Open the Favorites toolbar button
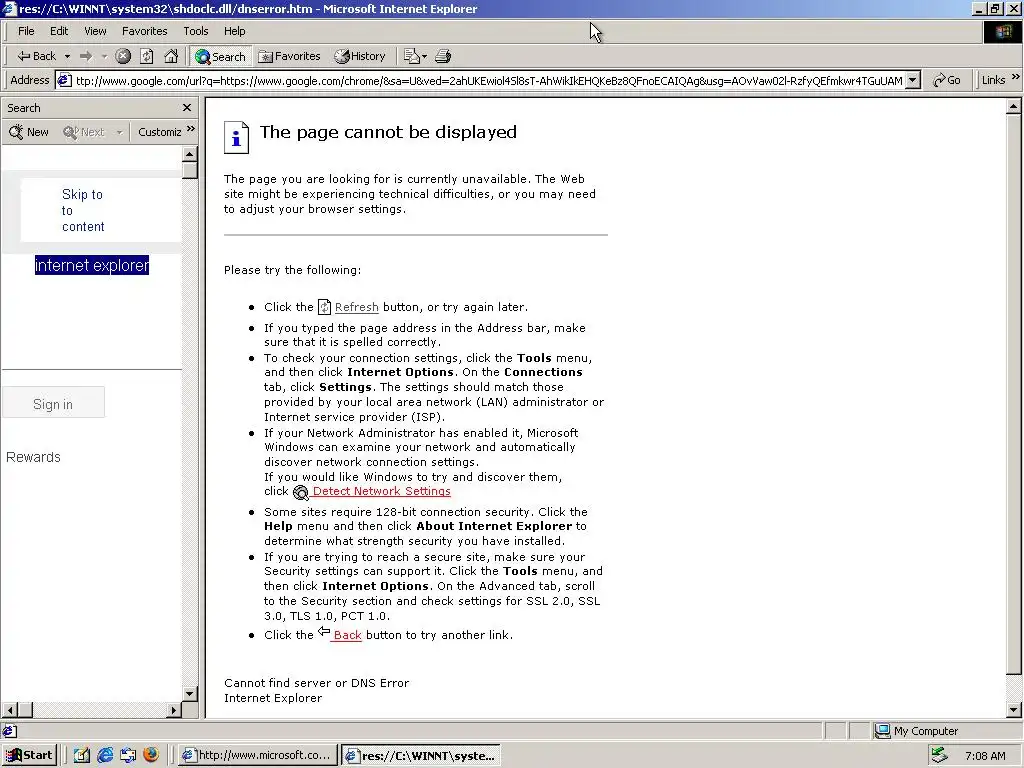 pos(289,56)
